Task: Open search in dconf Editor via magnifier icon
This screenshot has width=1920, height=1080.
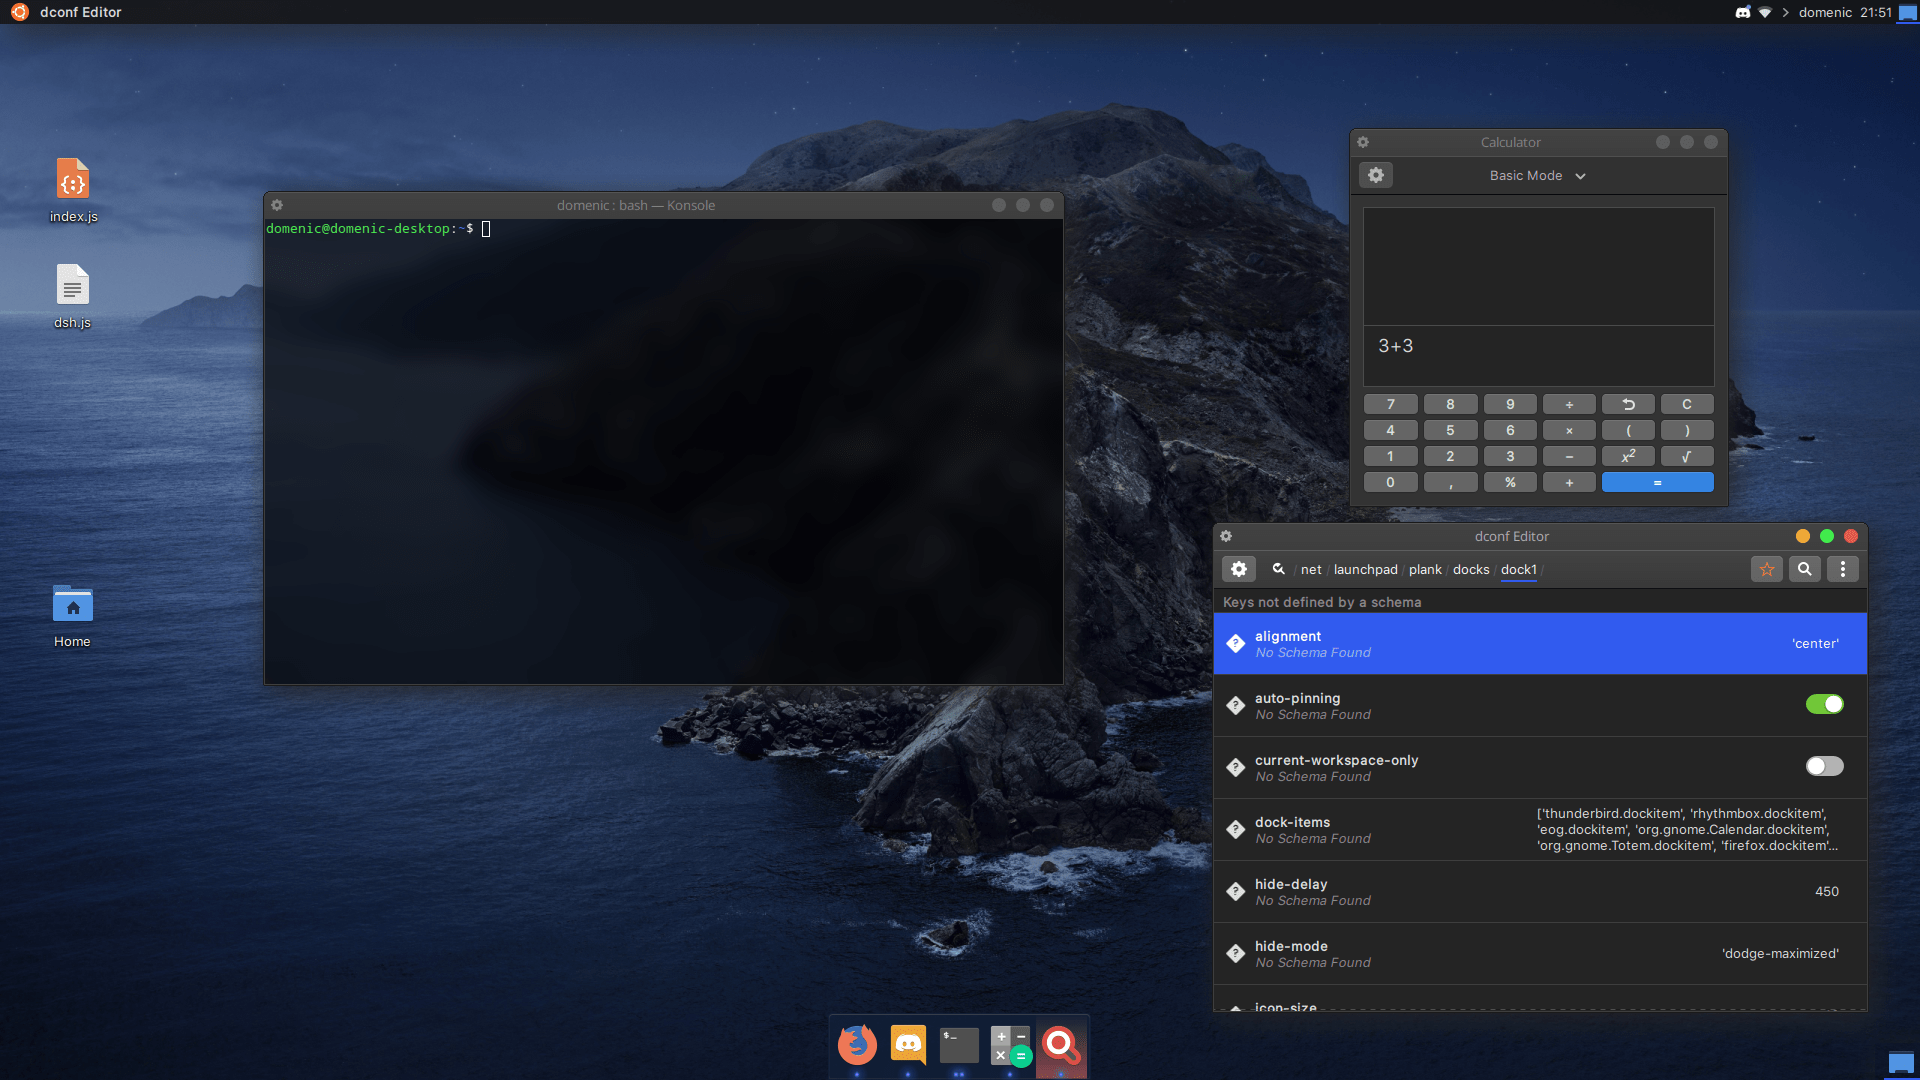Action: pyautogui.click(x=1805, y=569)
